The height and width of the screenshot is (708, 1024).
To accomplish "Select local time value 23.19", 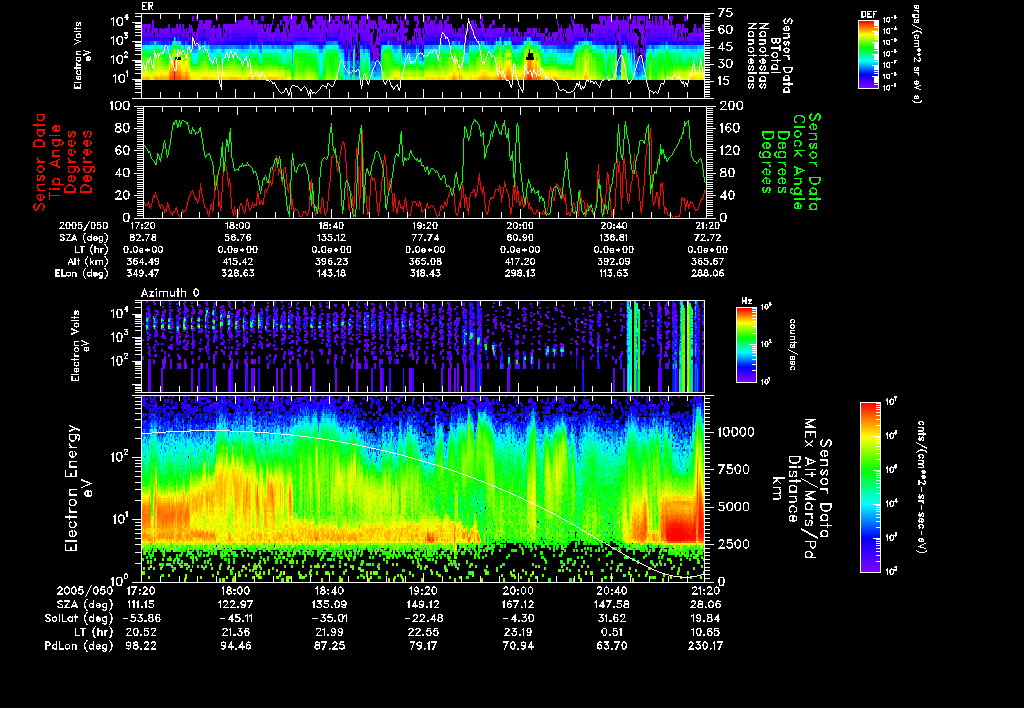I will click(x=519, y=632).
